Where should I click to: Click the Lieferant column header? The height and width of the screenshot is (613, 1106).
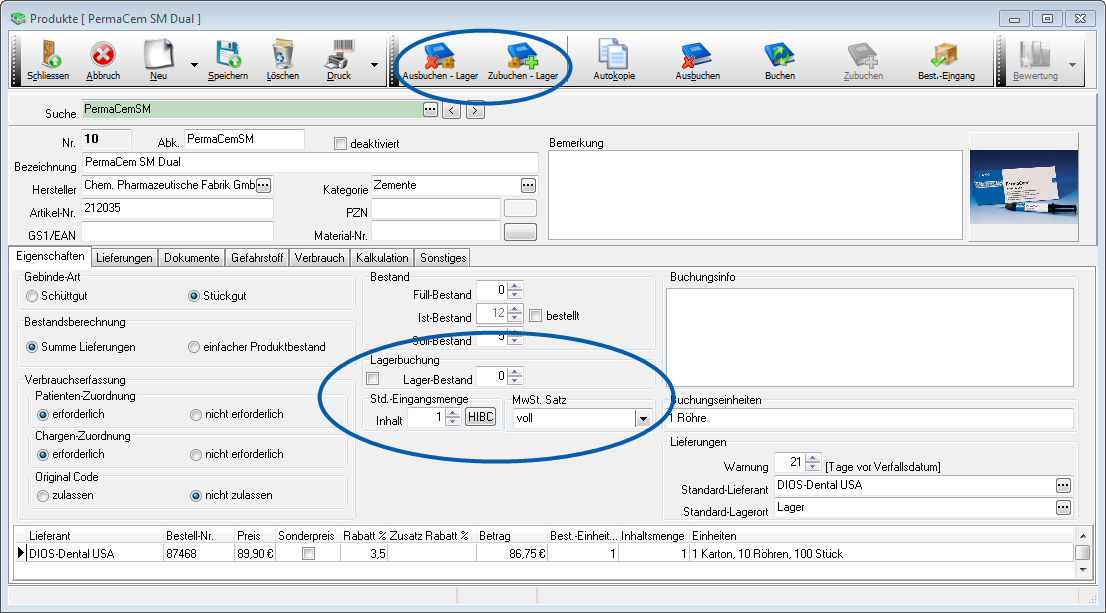[x=95, y=536]
